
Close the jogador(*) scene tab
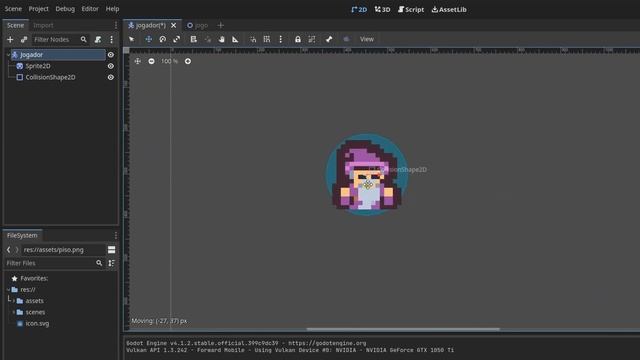point(173,25)
